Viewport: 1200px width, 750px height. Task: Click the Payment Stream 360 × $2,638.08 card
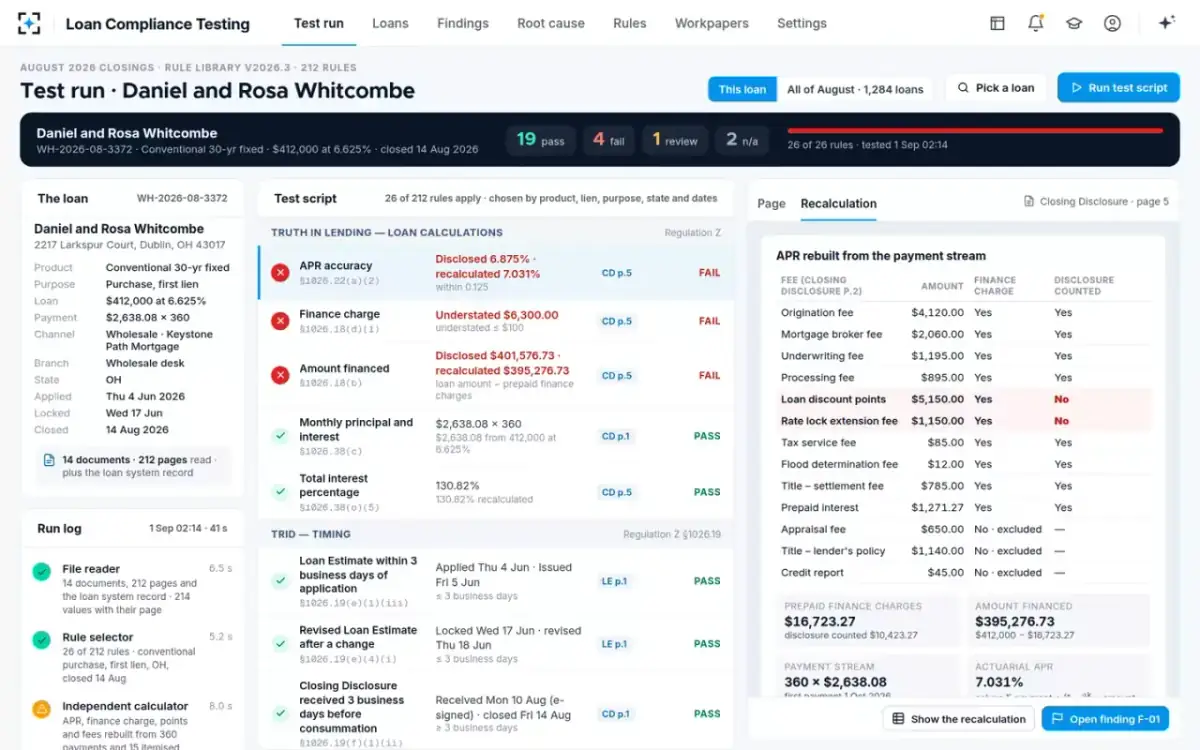[x=868, y=676]
